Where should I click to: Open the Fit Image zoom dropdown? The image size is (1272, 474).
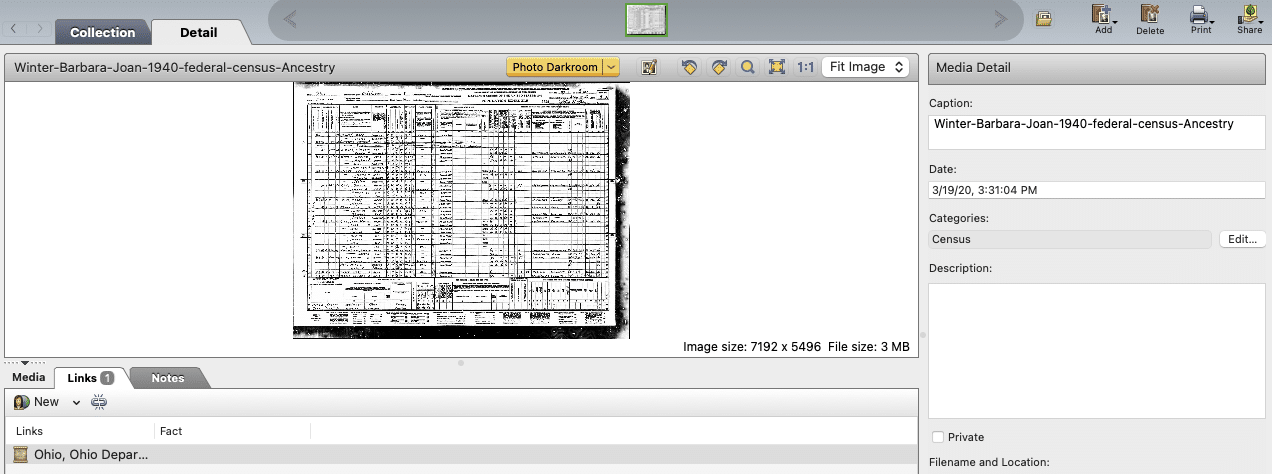(x=865, y=67)
